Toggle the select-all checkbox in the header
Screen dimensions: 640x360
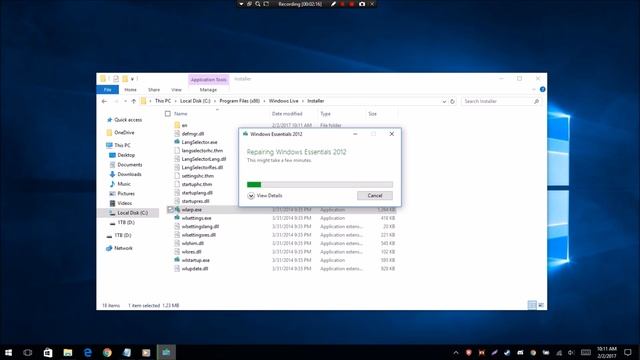point(168,113)
